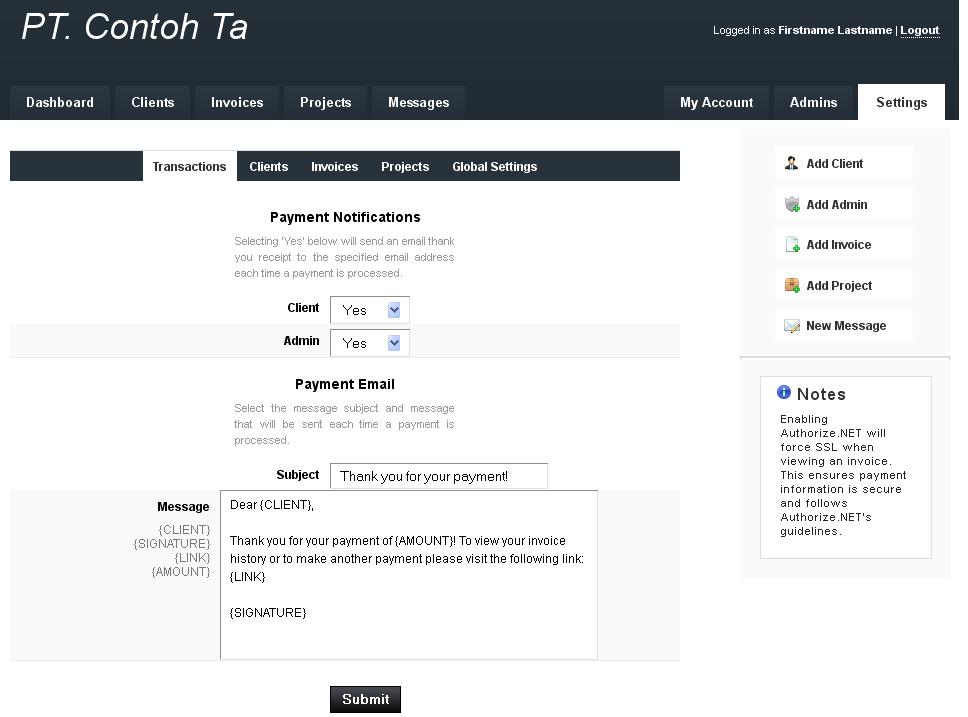Click the Logout link
This screenshot has height=717, width=968.
[919, 30]
